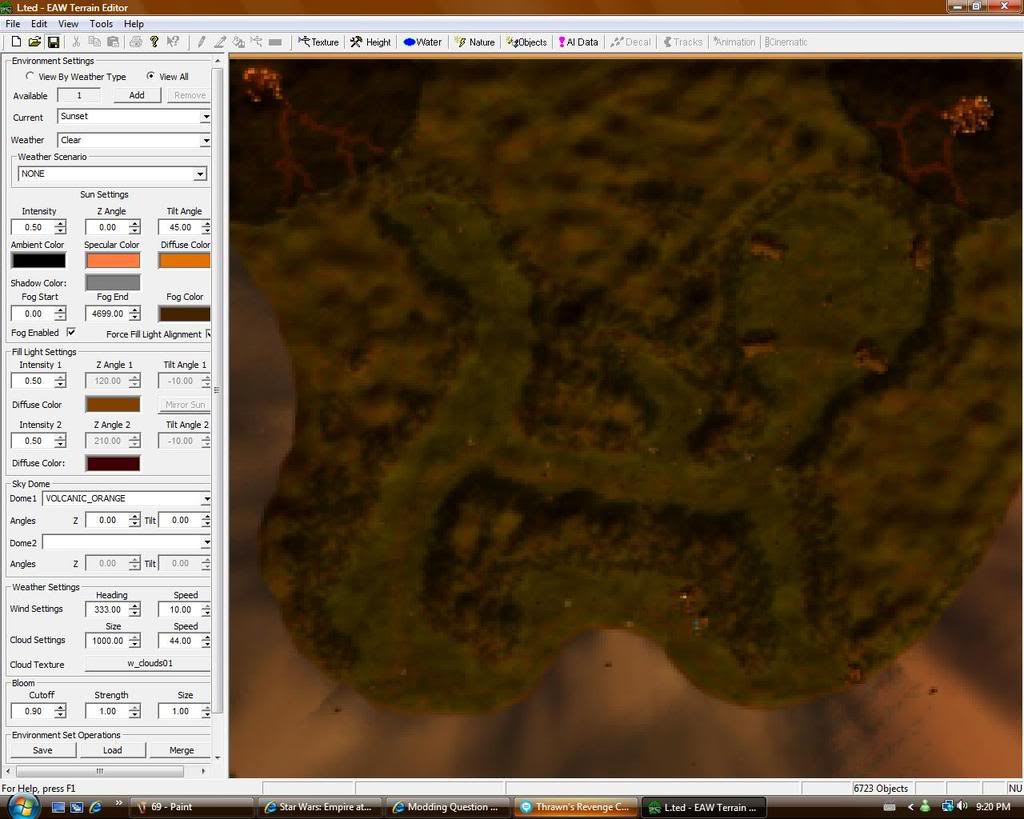Click the Show Desktop Quick Launch icon

point(58,807)
